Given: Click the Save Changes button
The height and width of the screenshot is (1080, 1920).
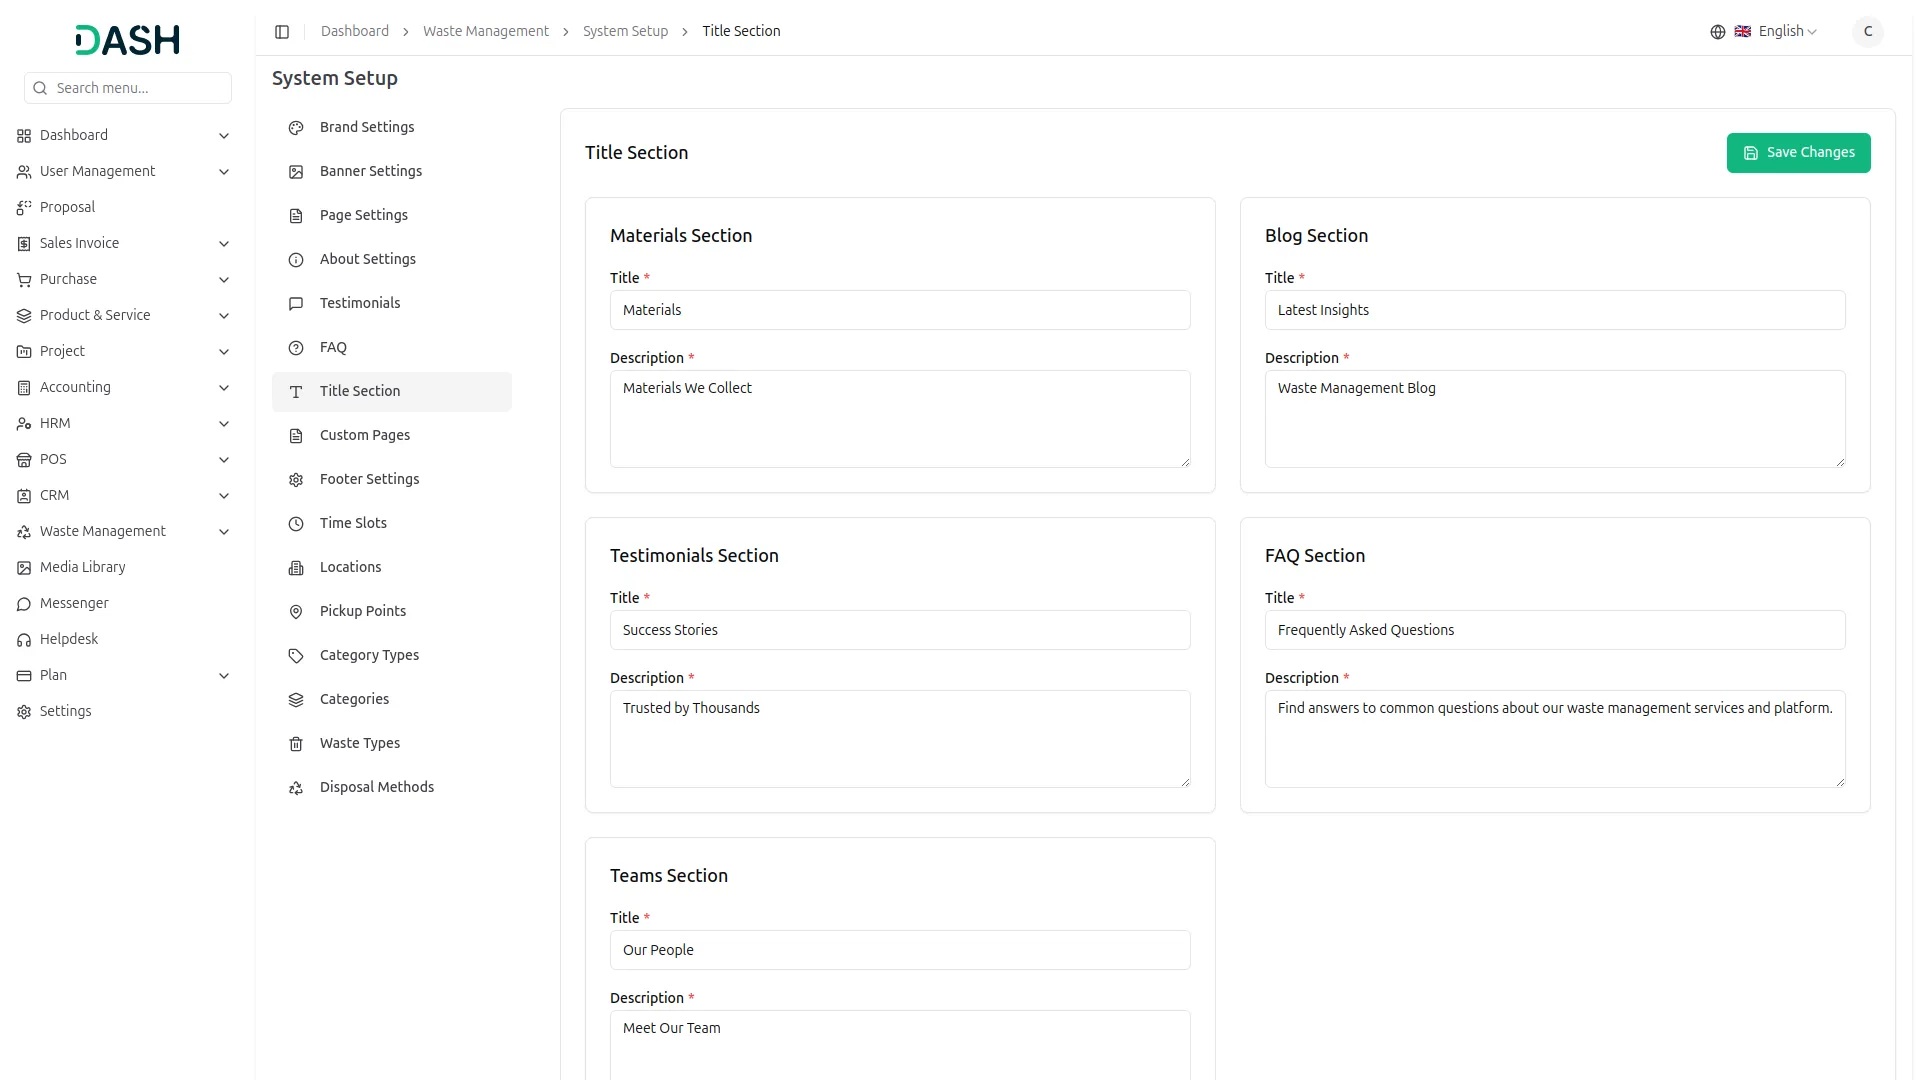Looking at the screenshot, I should (x=1797, y=153).
